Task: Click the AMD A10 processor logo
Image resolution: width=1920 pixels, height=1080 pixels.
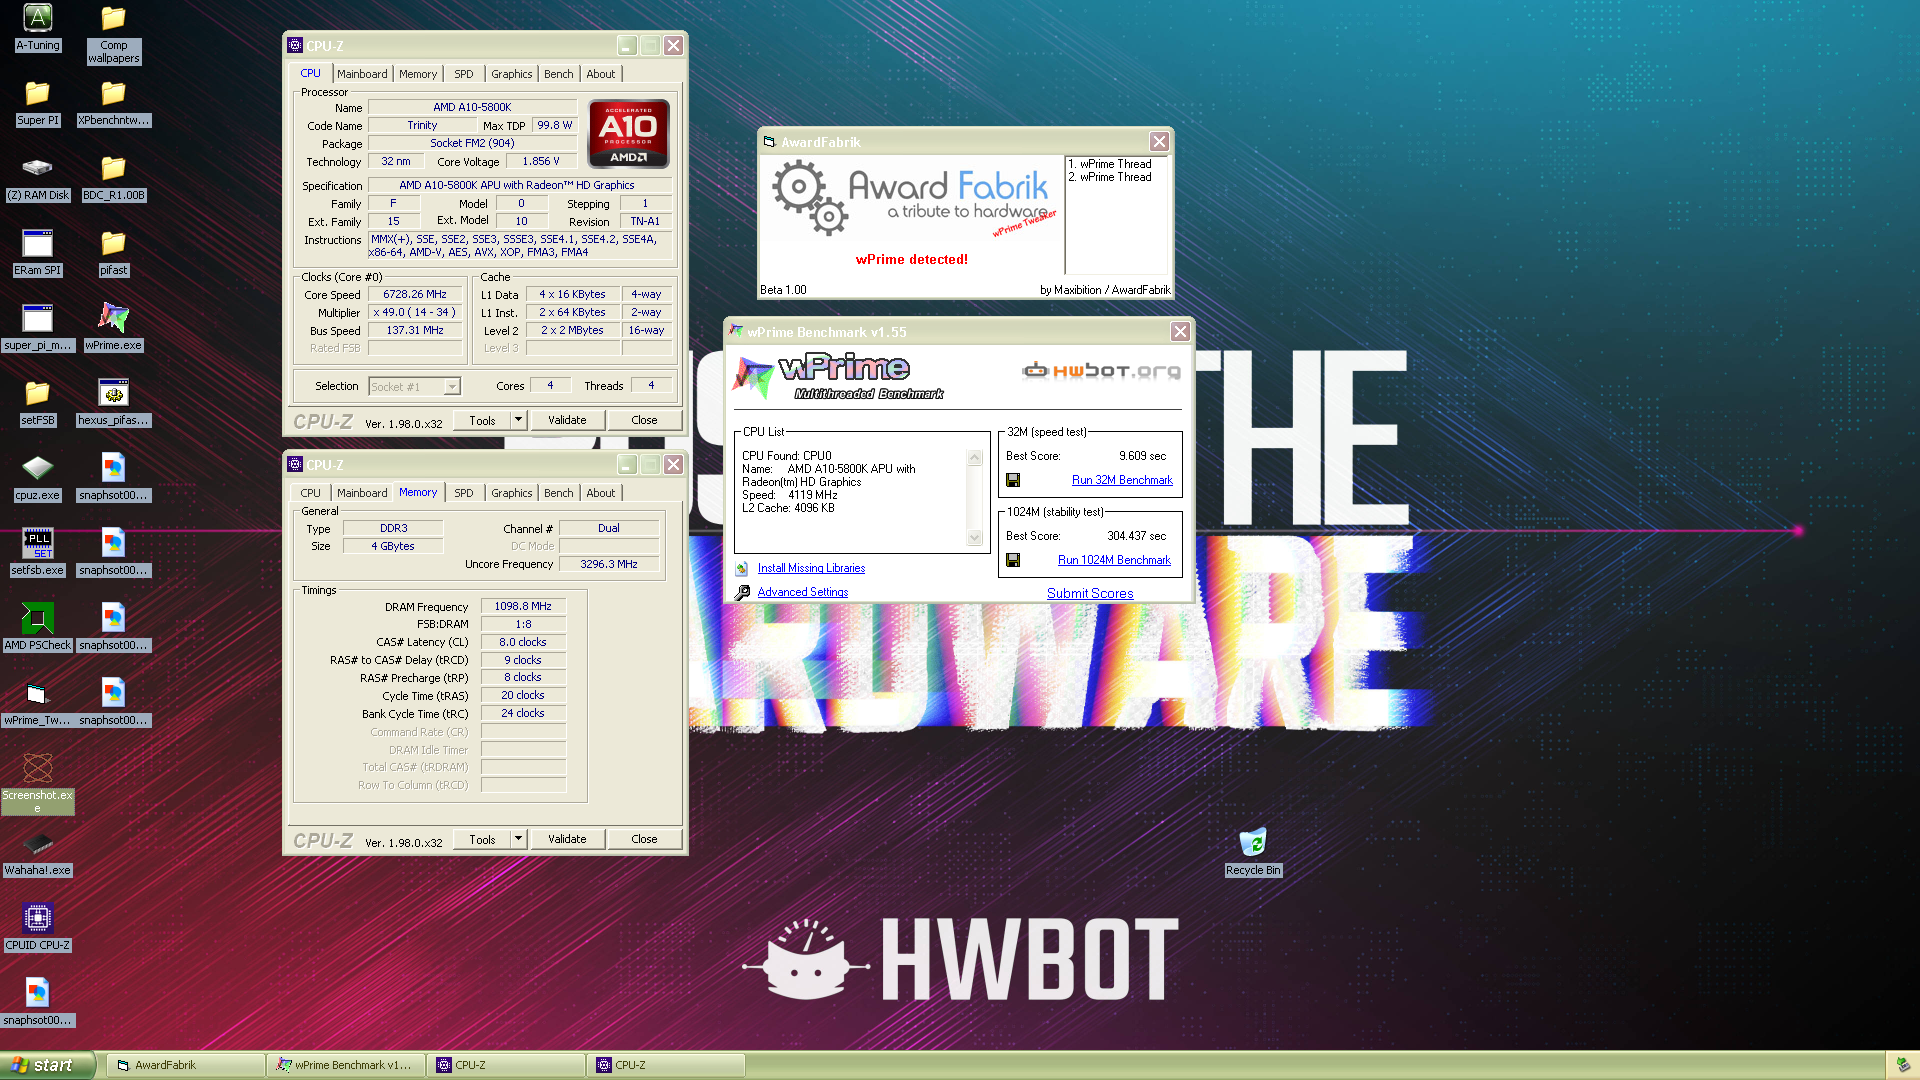Action: (629, 134)
